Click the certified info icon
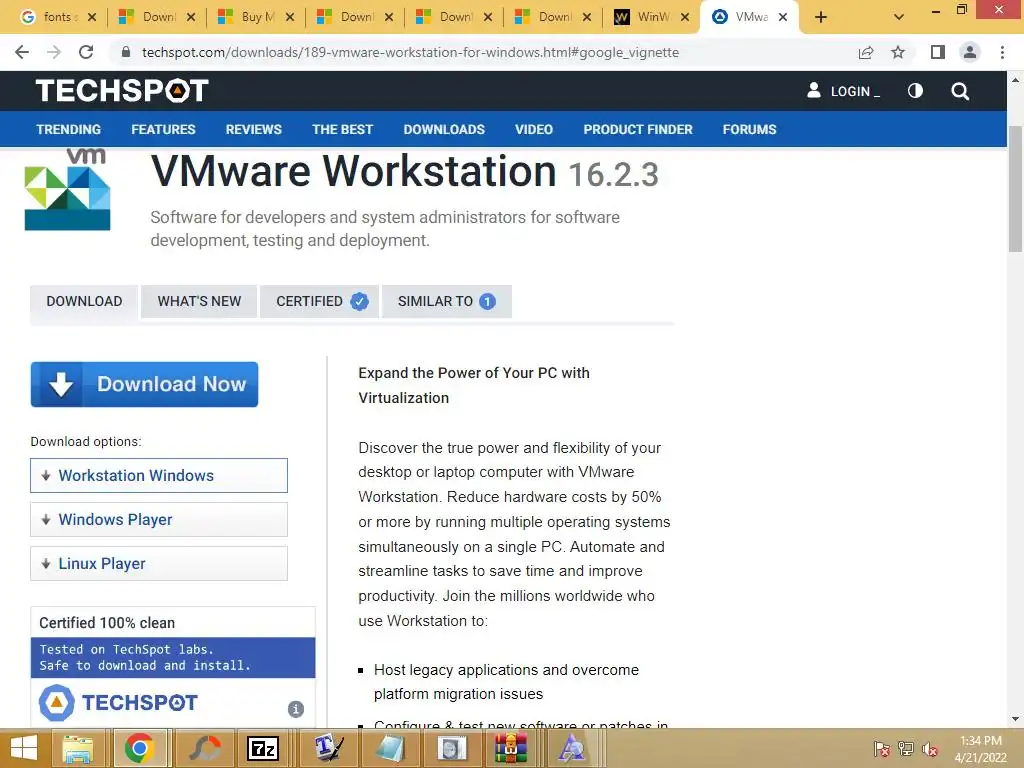 (x=296, y=709)
